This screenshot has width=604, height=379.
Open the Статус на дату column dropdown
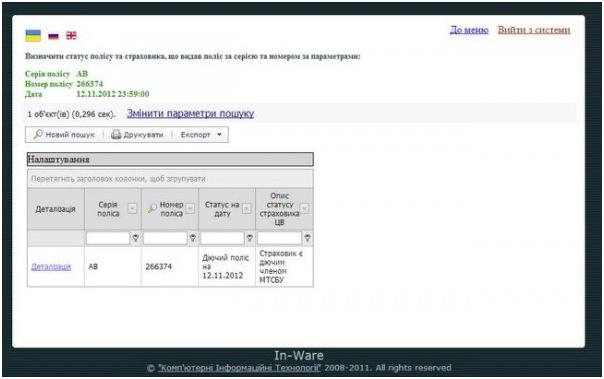247,208
